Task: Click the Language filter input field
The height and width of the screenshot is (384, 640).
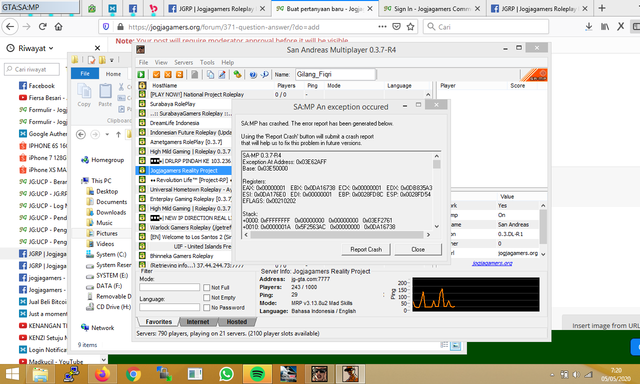Action: [169, 307]
